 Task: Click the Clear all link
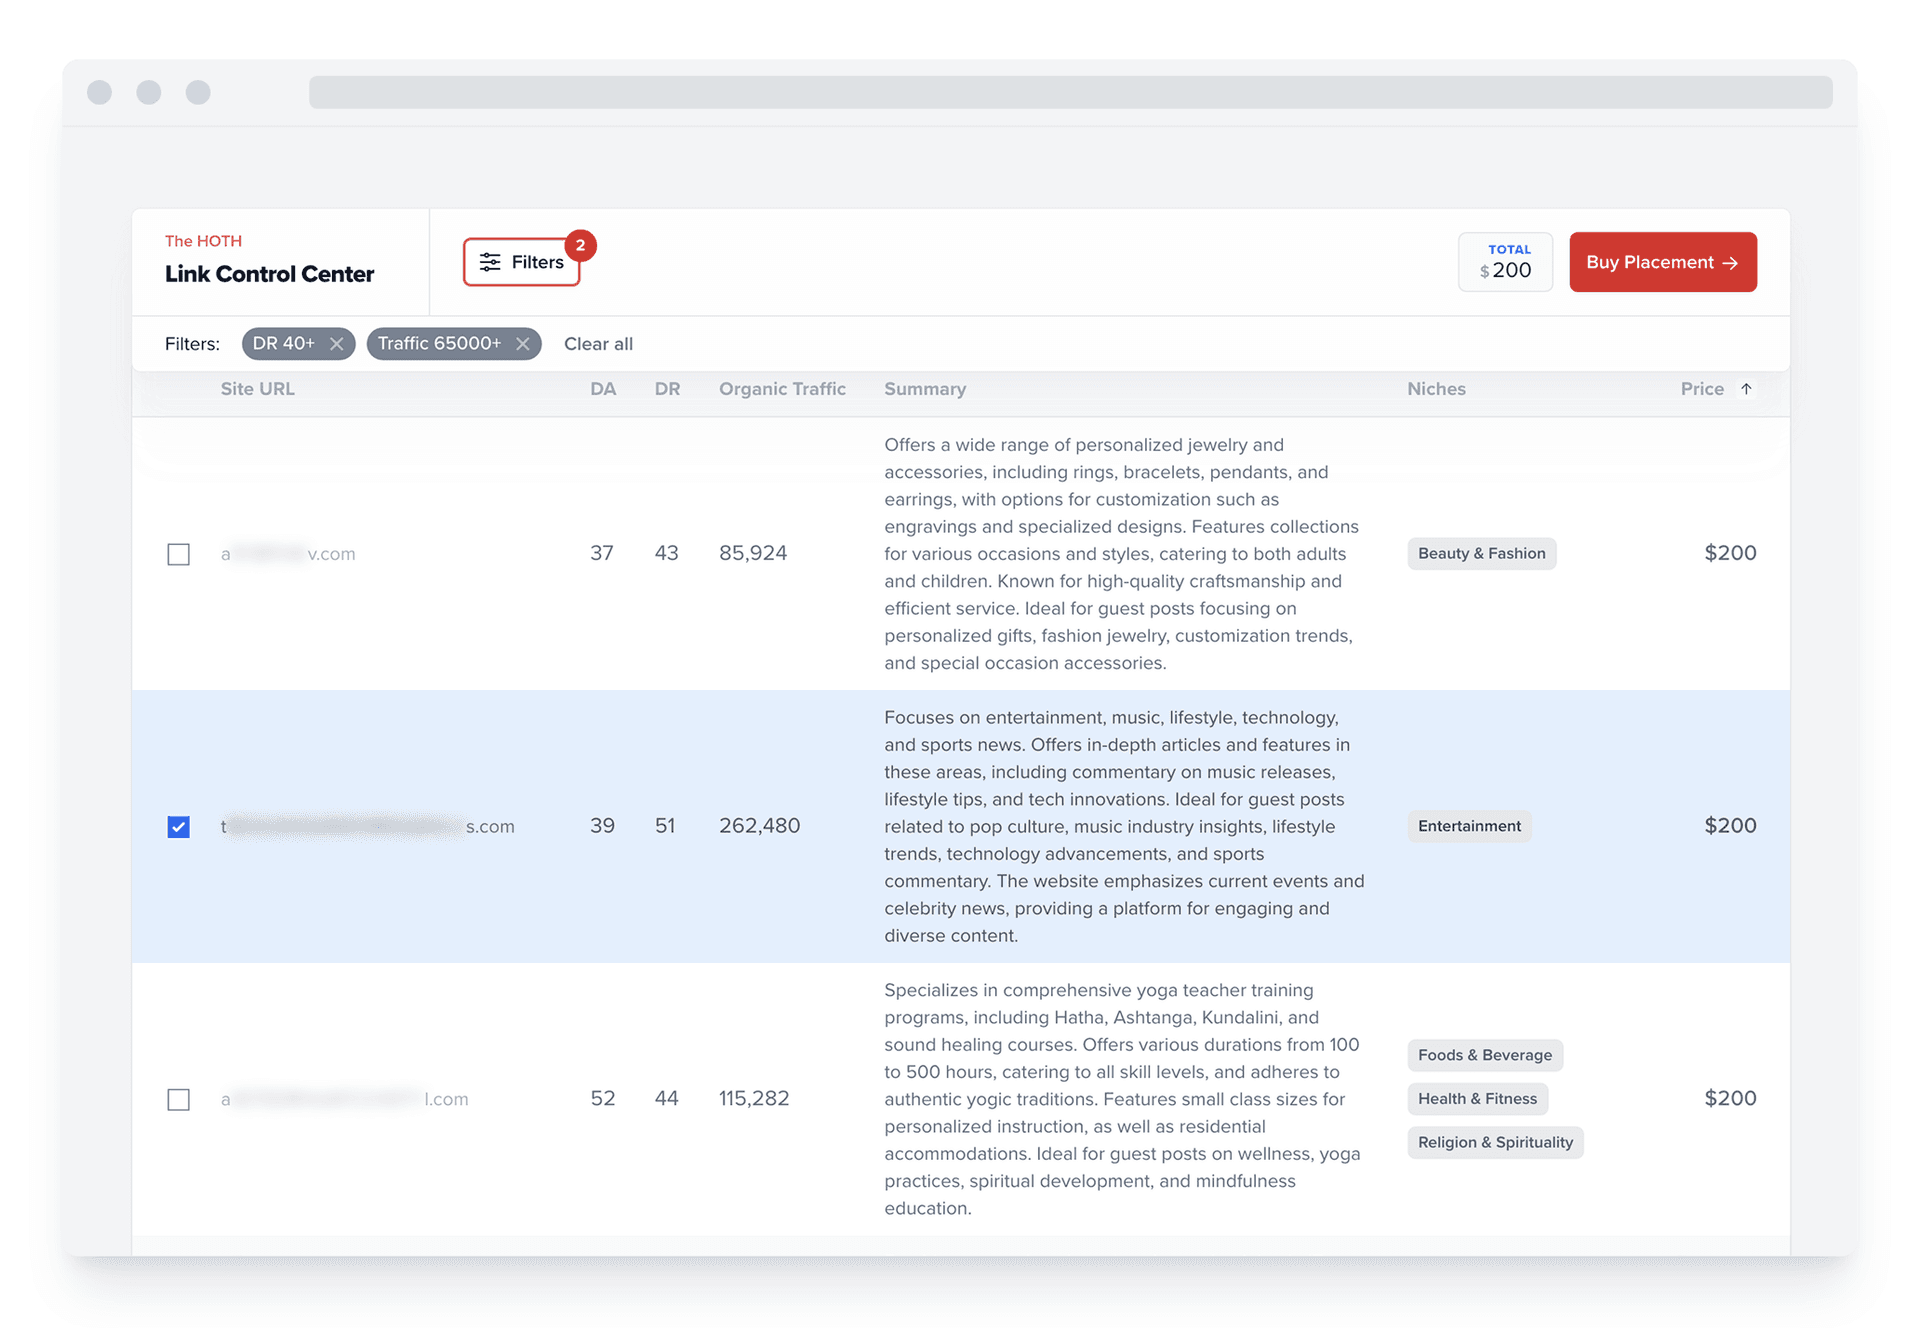coord(598,344)
